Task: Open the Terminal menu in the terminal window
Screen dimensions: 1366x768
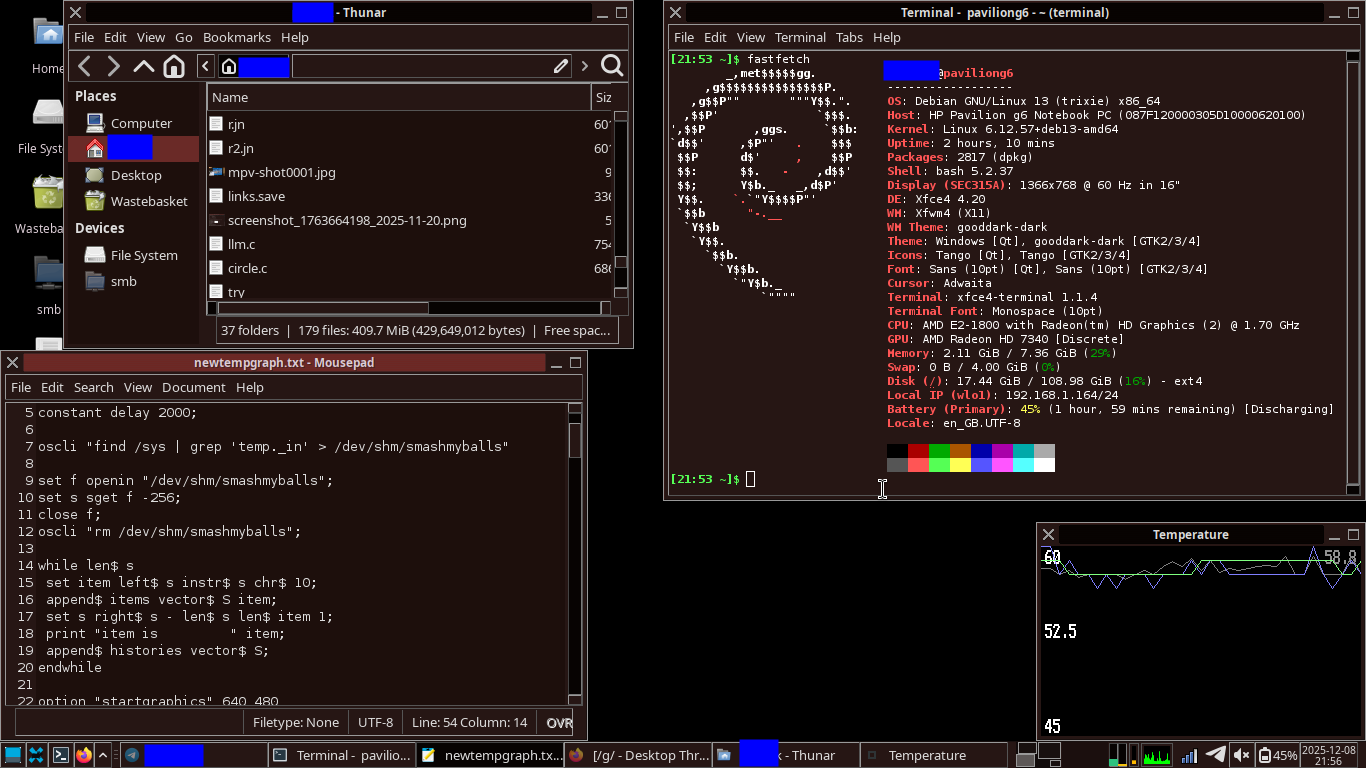Action: pos(801,37)
